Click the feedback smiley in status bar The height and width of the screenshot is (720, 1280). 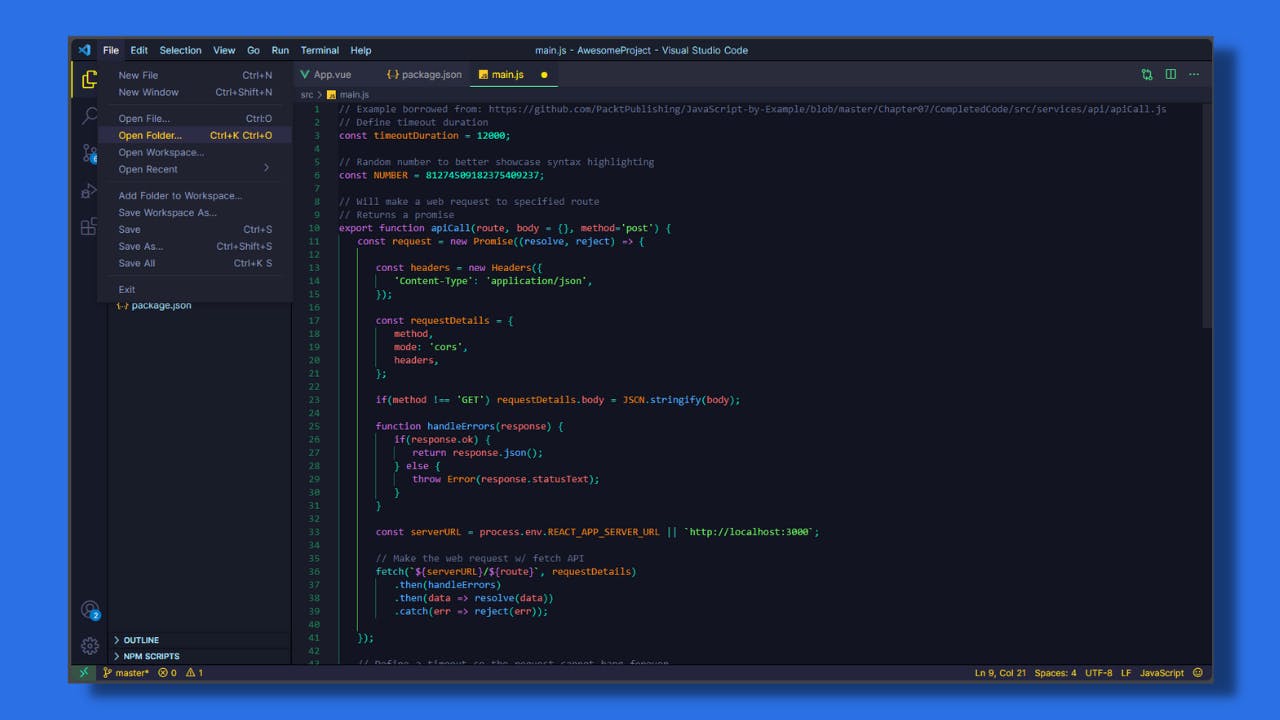pyautogui.click(x=1197, y=673)
